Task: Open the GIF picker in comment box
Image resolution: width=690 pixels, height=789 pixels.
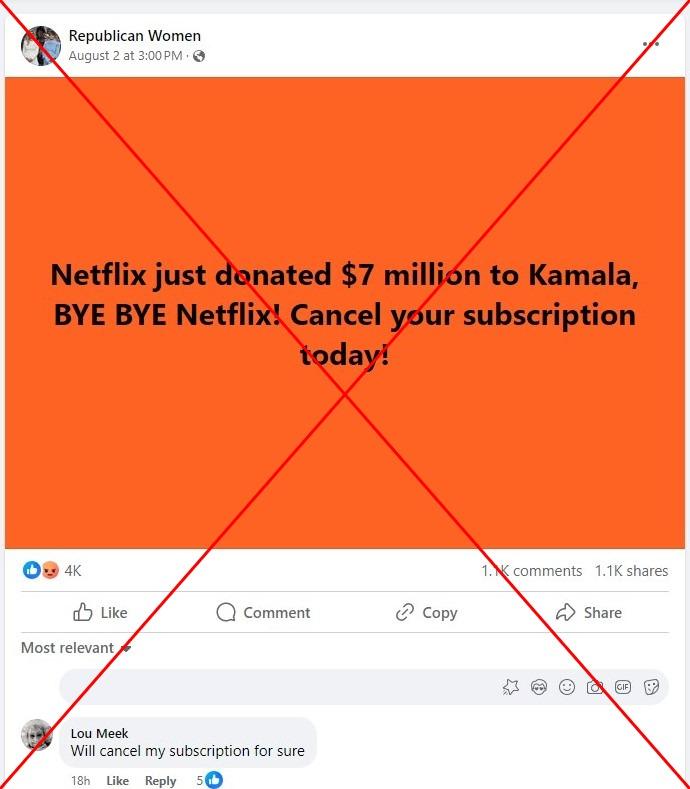Action: [623, 687]
